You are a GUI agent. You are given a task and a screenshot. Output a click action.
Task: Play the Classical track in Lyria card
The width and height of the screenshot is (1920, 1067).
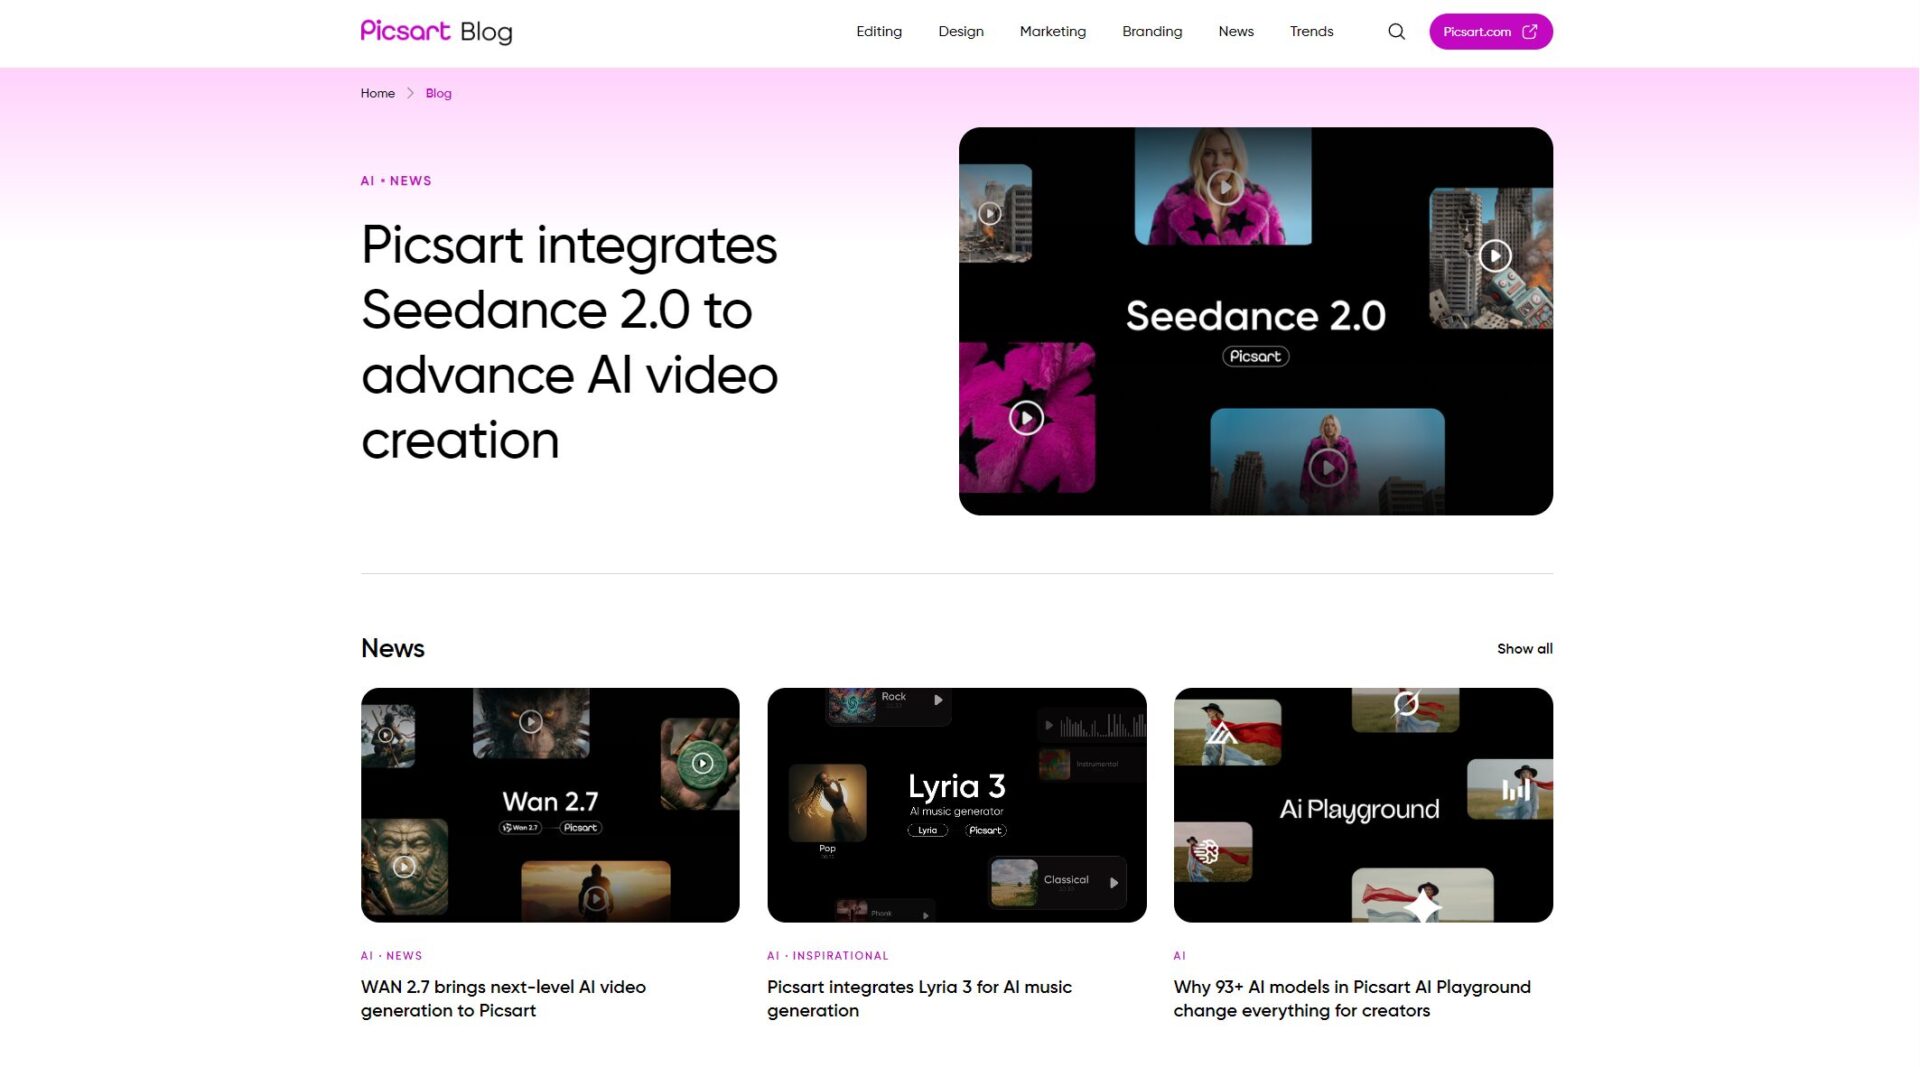[x=1113, y=883]
